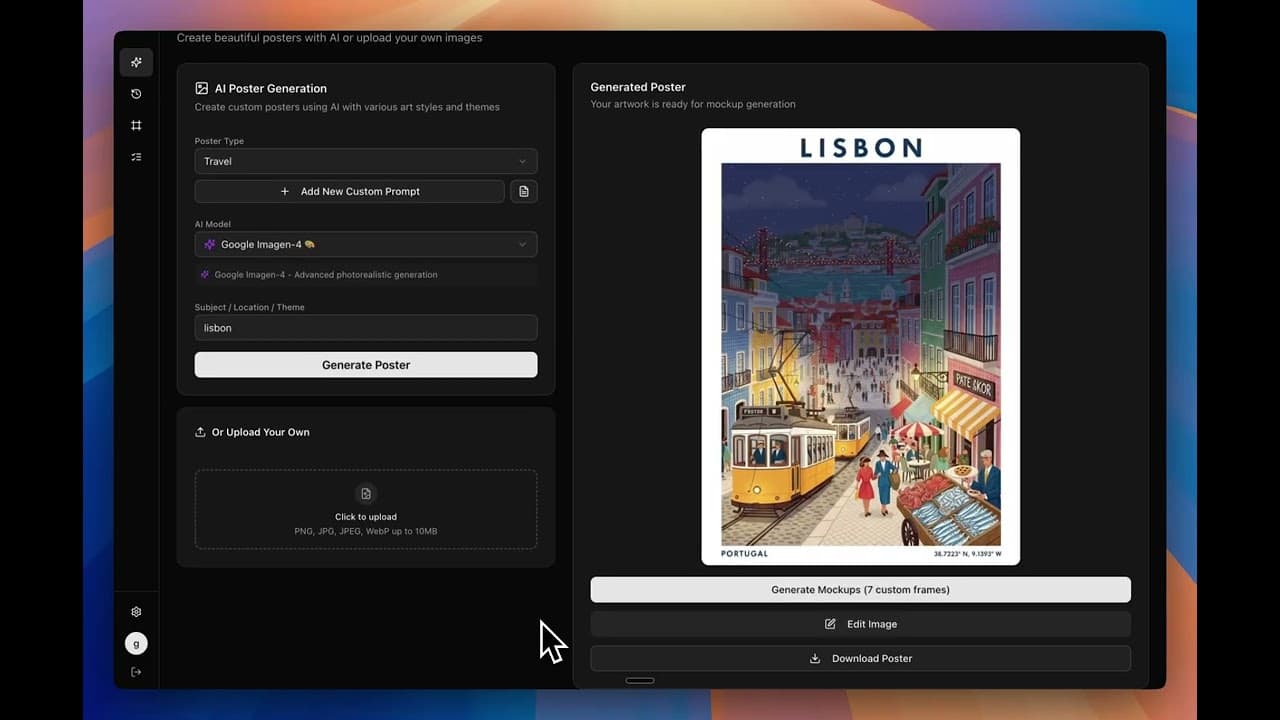Image resolution: width=1280 pixels, height=720 pixels.
Task: Click chevron arrow of Poster Type select
Action: [x=522, y=161]
